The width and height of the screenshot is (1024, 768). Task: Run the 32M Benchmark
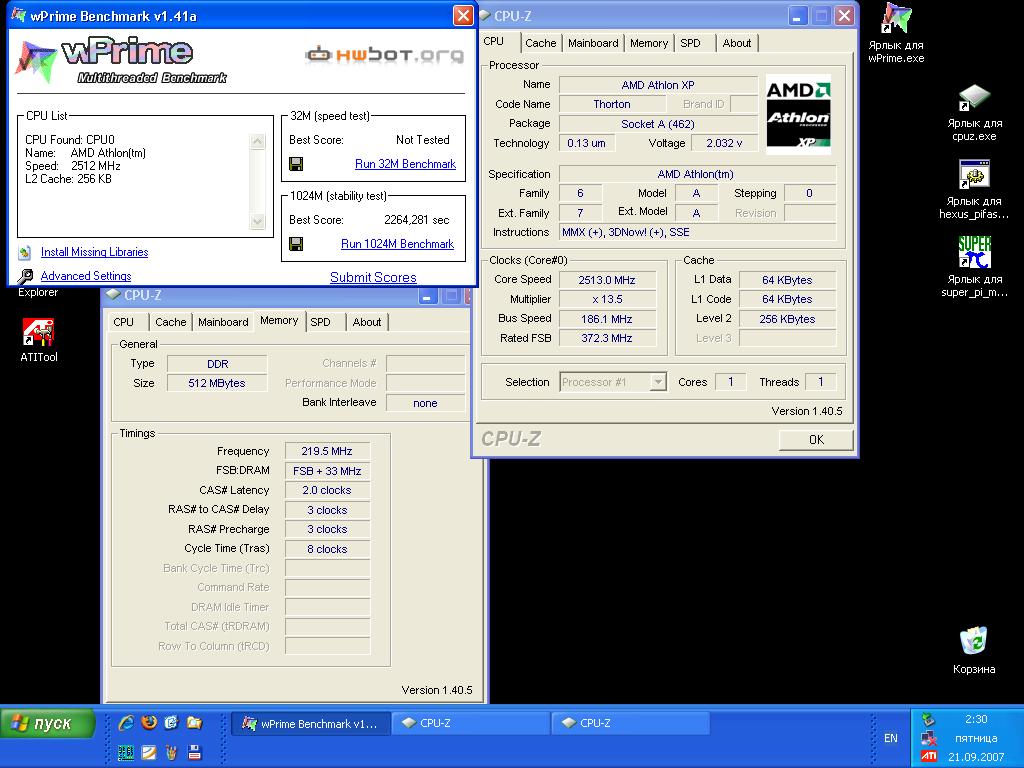[x=406, y=164]
